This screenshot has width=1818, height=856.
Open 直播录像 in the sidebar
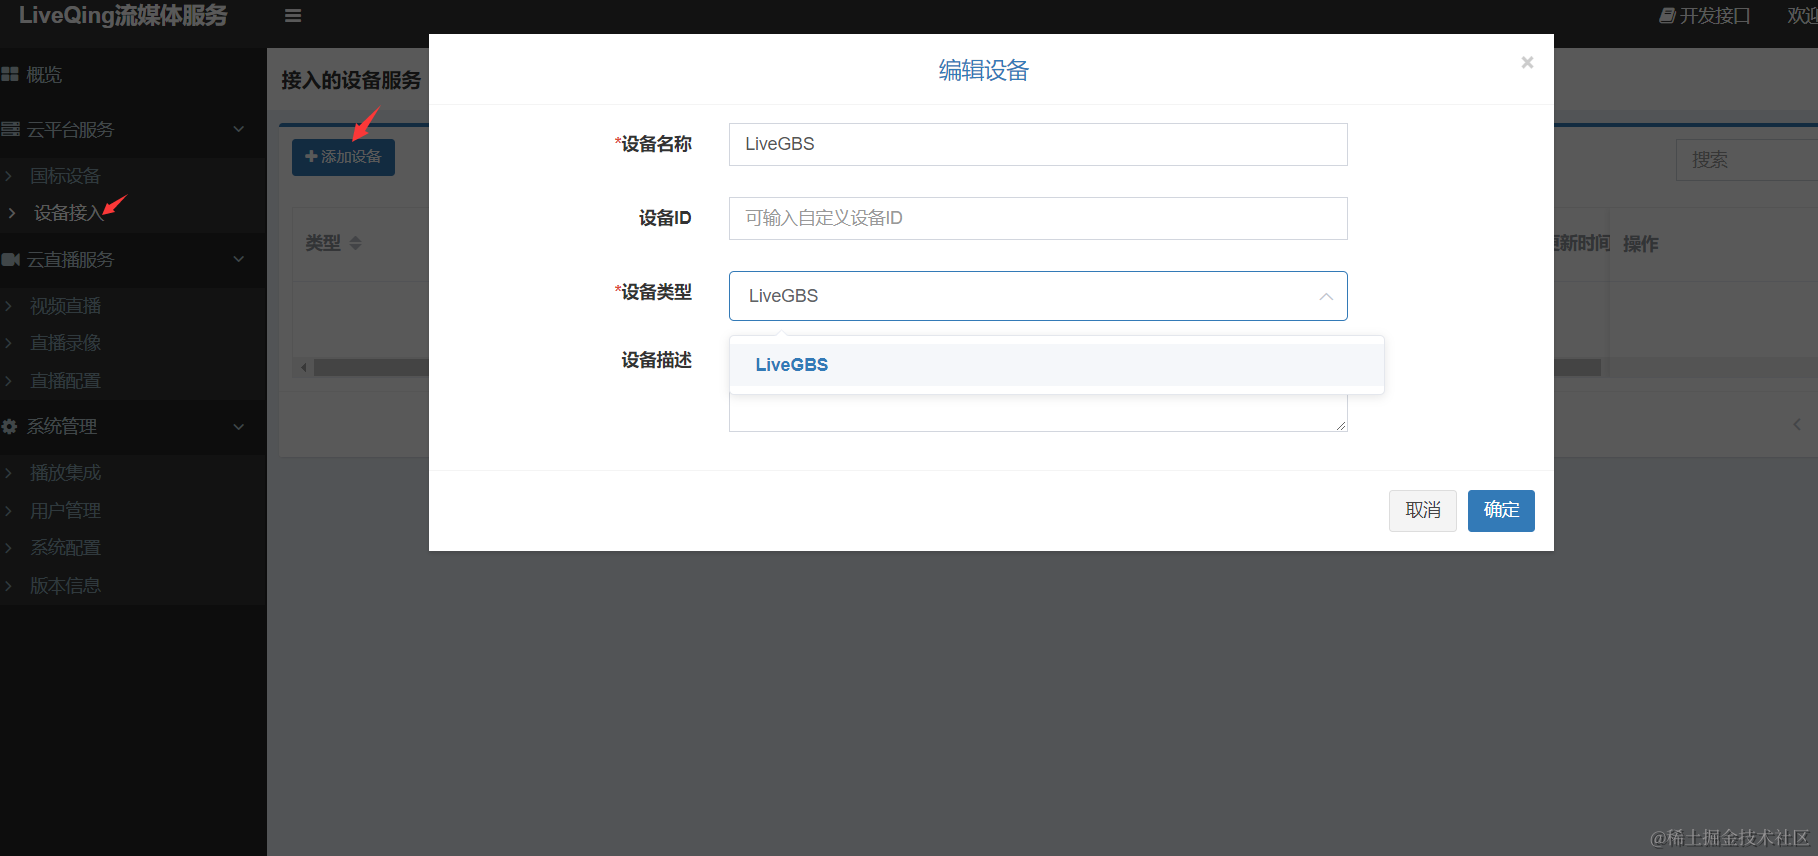(x=133, y=343)
